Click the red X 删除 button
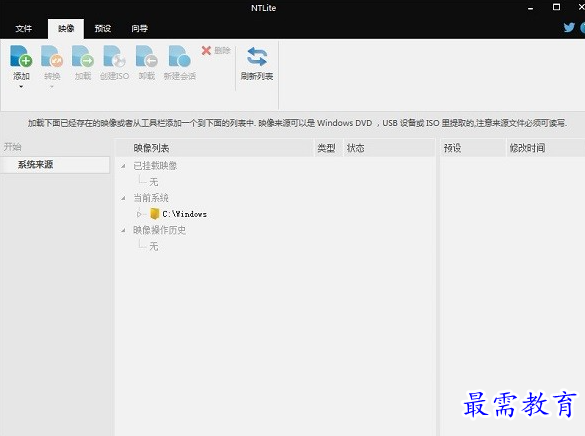Screen dimensions: 585x436 click(x=216, y=50)
